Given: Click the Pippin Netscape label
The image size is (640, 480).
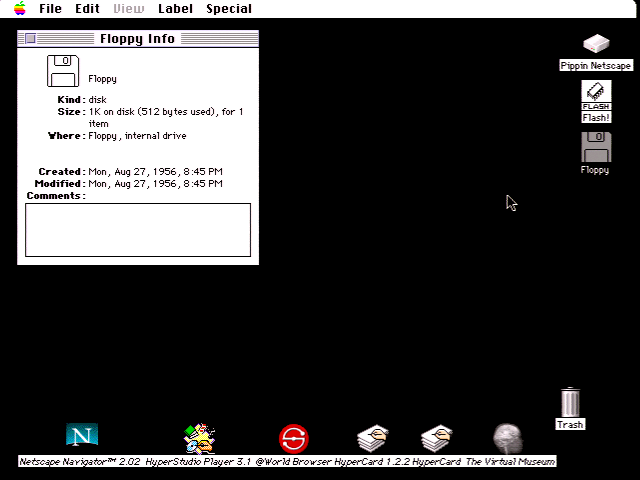Looking at the screenshot, I should point(596,66).
